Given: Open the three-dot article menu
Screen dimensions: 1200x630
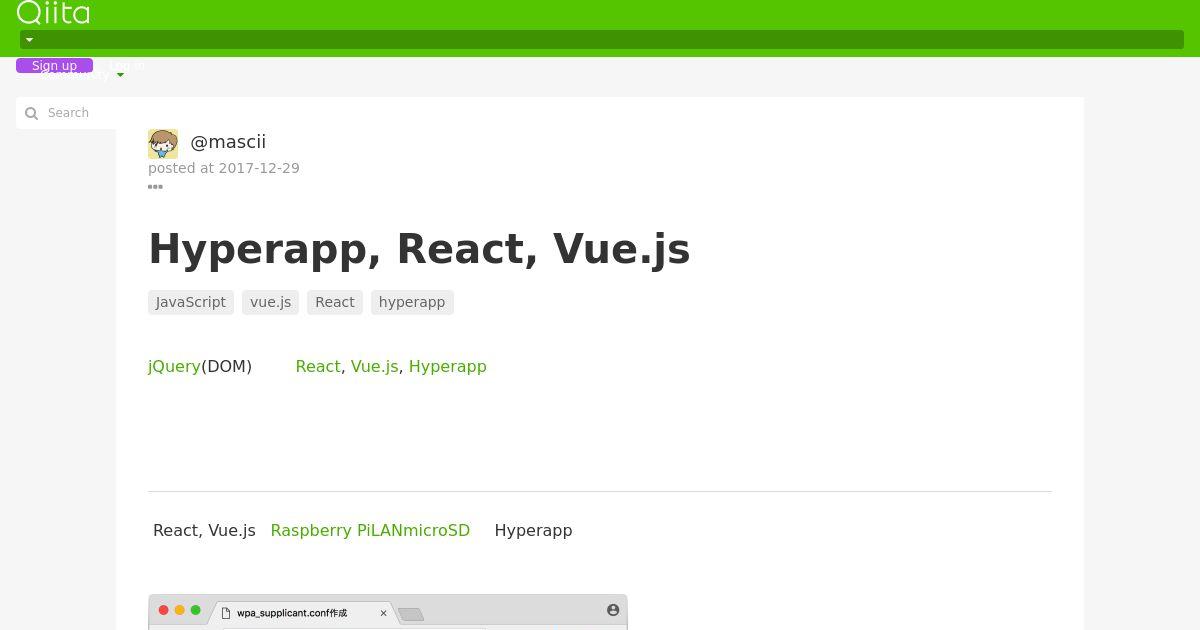Looking at the screenshot, I should [155, 187].
